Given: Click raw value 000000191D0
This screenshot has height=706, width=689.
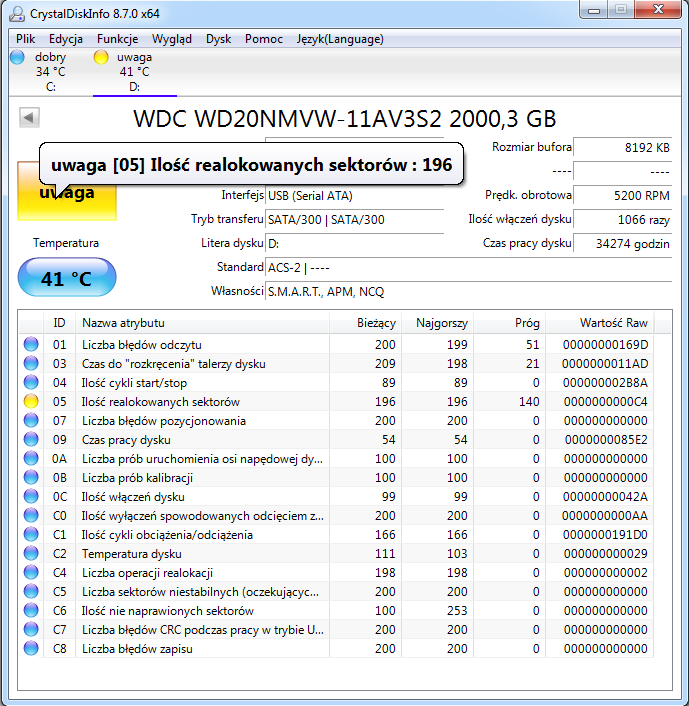Looking at the screenshot, I should point(605,534).
